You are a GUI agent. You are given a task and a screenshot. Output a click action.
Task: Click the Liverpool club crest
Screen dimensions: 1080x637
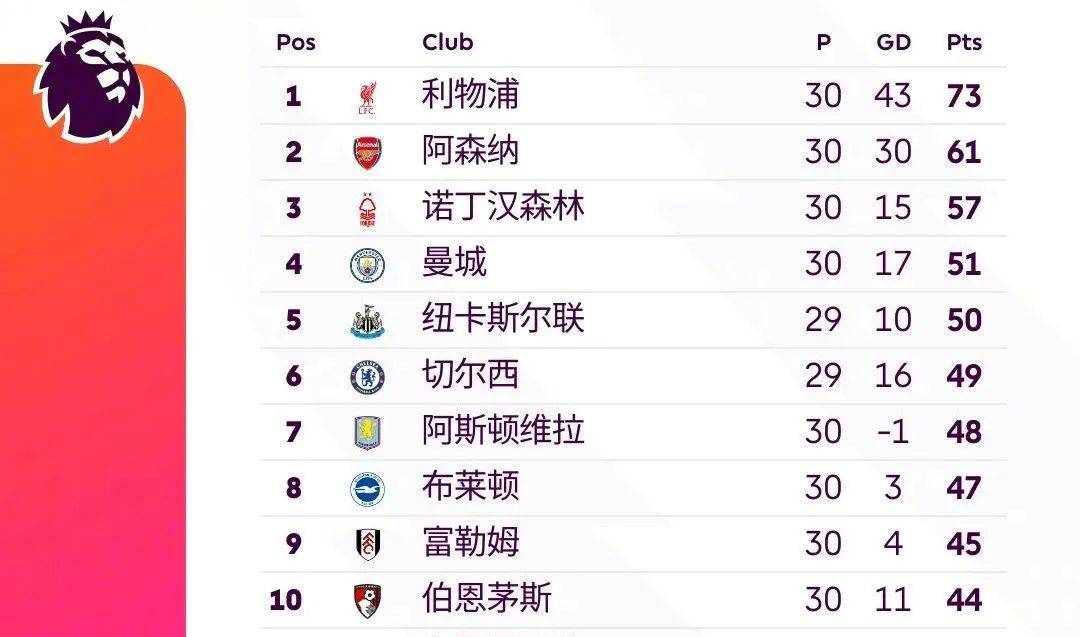(x=367, y=97)
